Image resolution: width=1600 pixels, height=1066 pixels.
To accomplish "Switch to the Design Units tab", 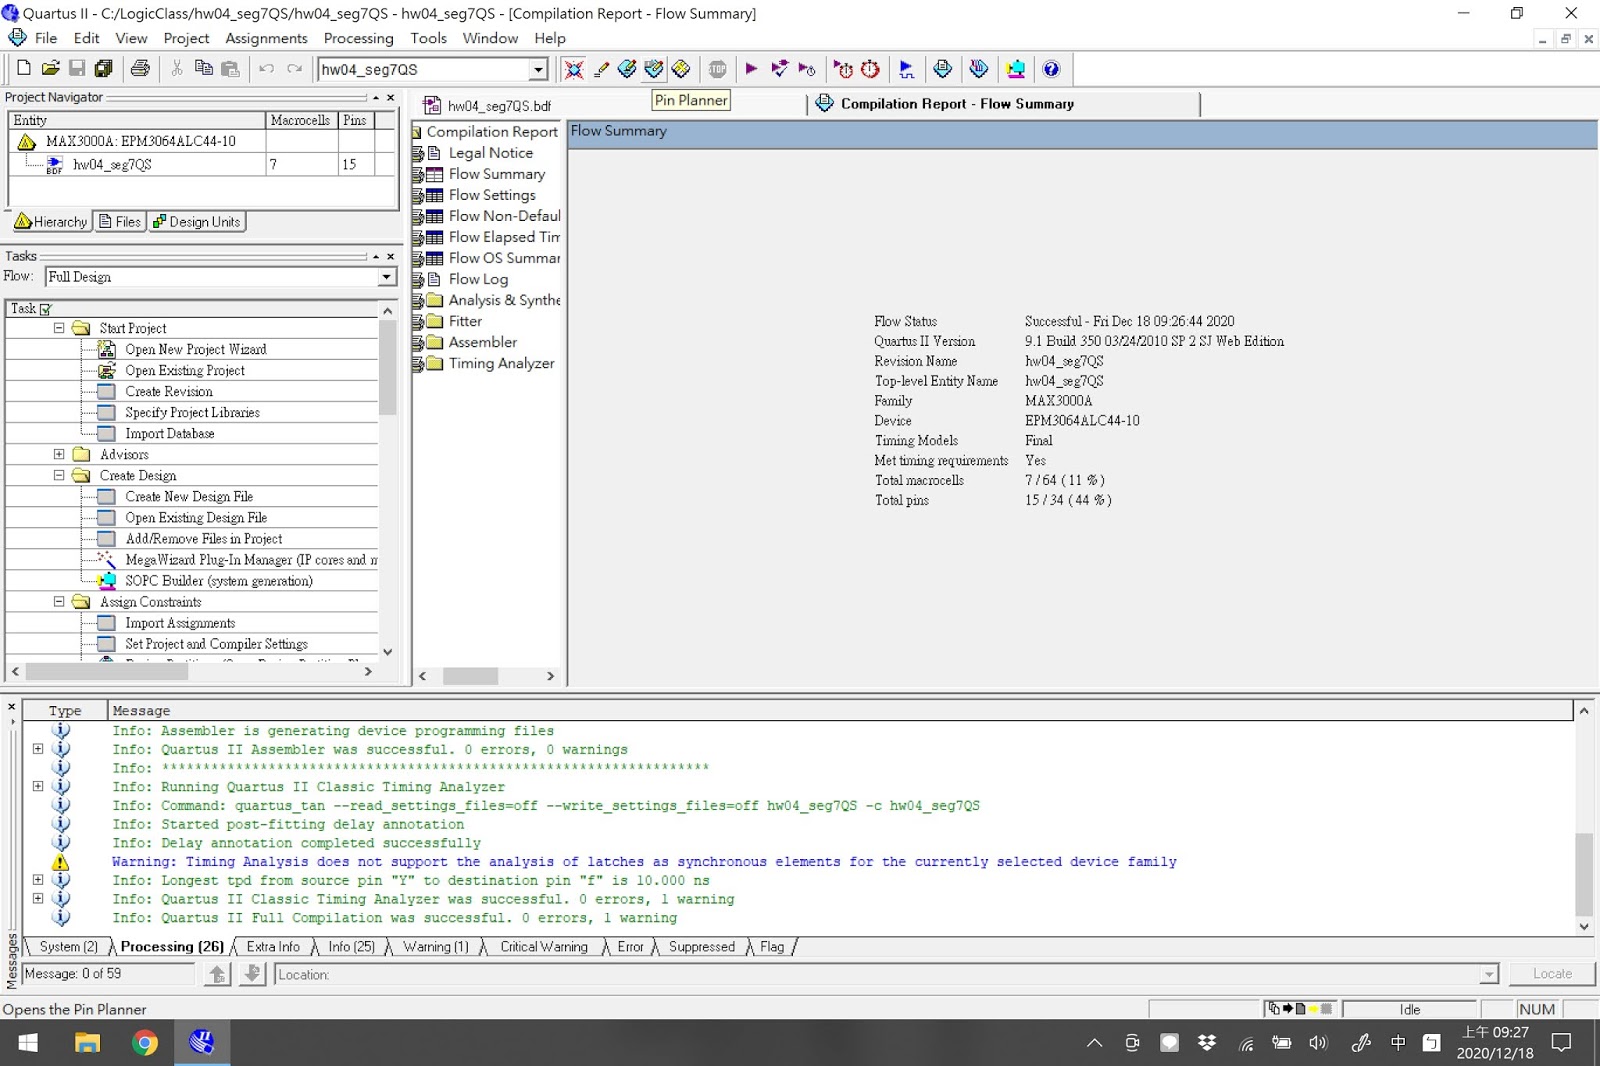I will point(197,222).
